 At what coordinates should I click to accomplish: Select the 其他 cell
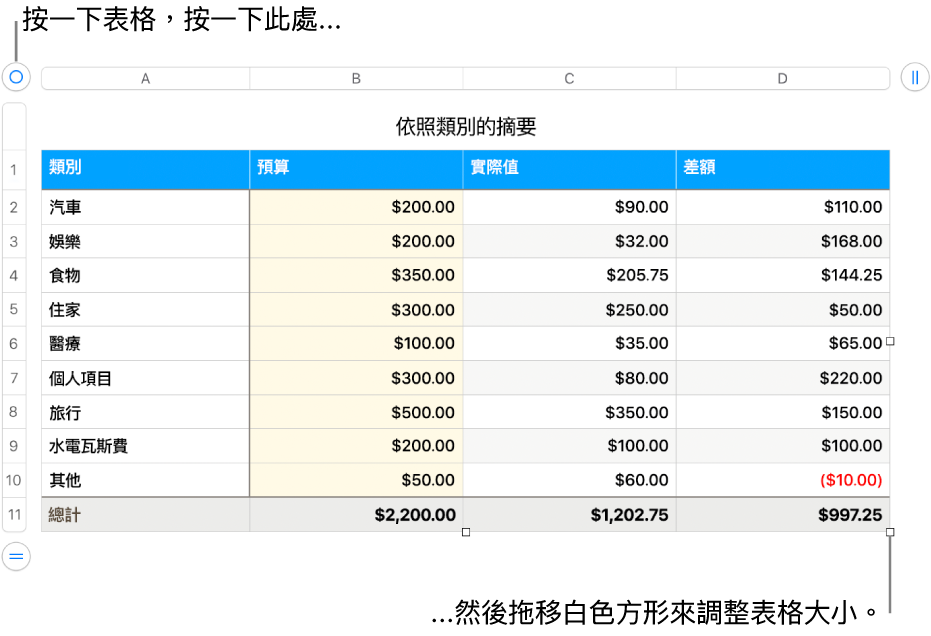[145, 480]
